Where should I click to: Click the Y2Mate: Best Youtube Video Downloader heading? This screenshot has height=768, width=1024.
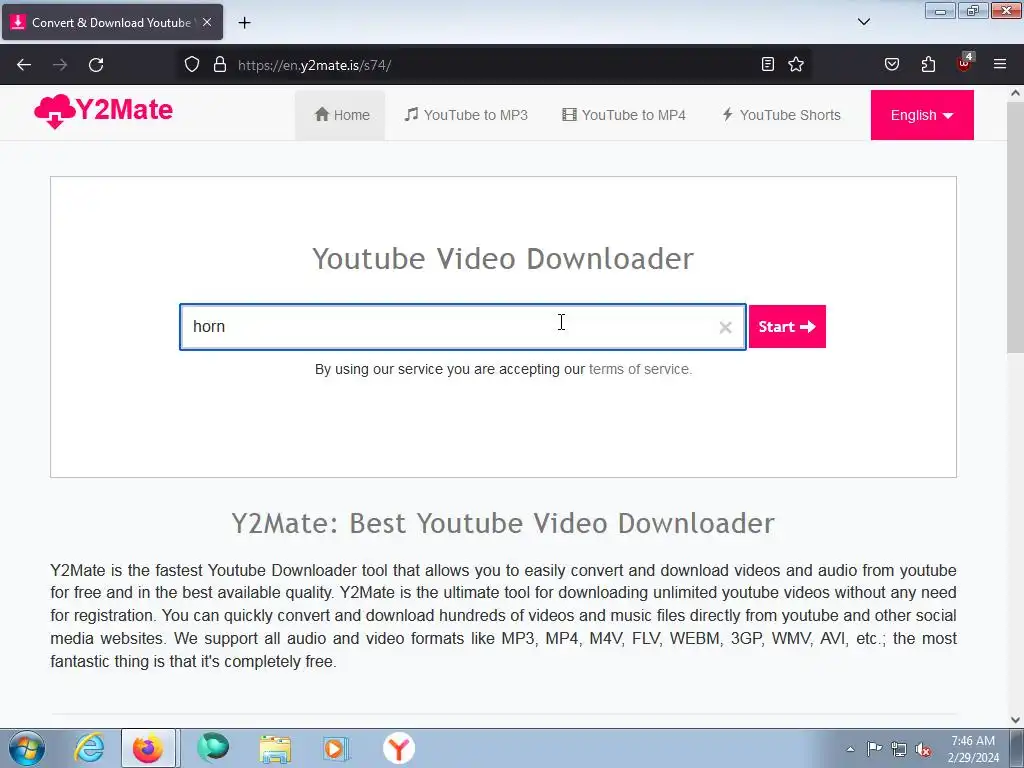click(503, 523)
